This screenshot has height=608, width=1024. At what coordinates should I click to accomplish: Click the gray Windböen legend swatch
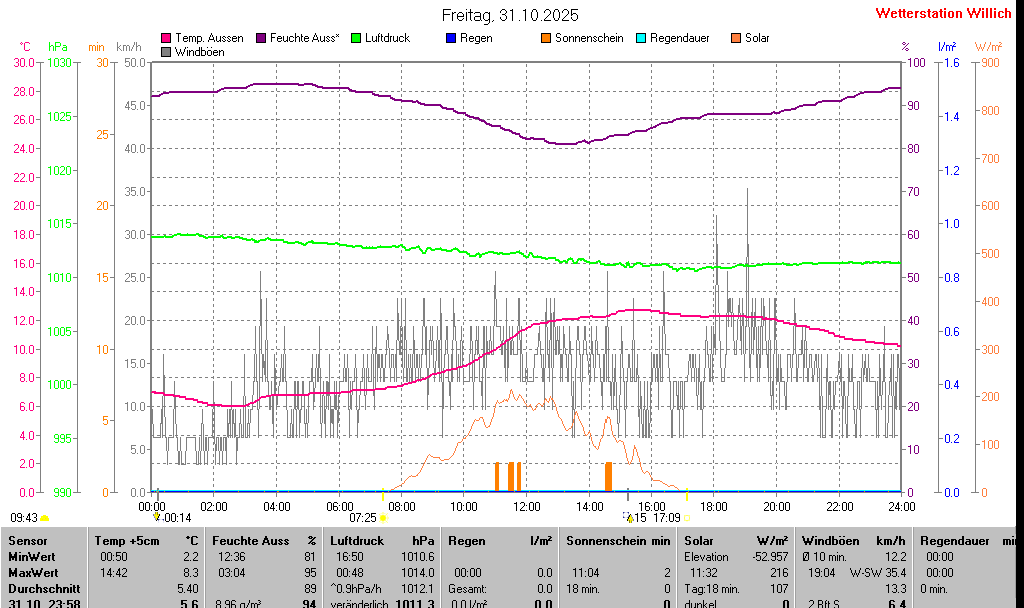coord(166,52)
